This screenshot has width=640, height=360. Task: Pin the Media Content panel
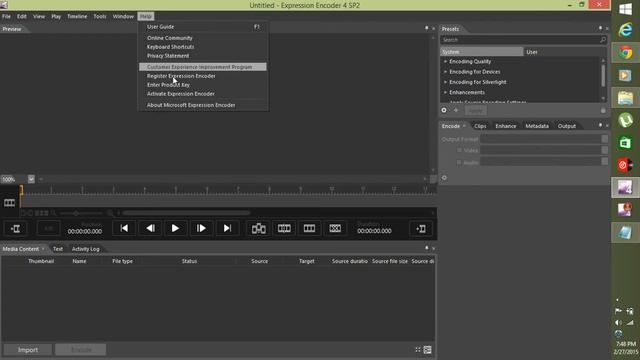[427, 248]
